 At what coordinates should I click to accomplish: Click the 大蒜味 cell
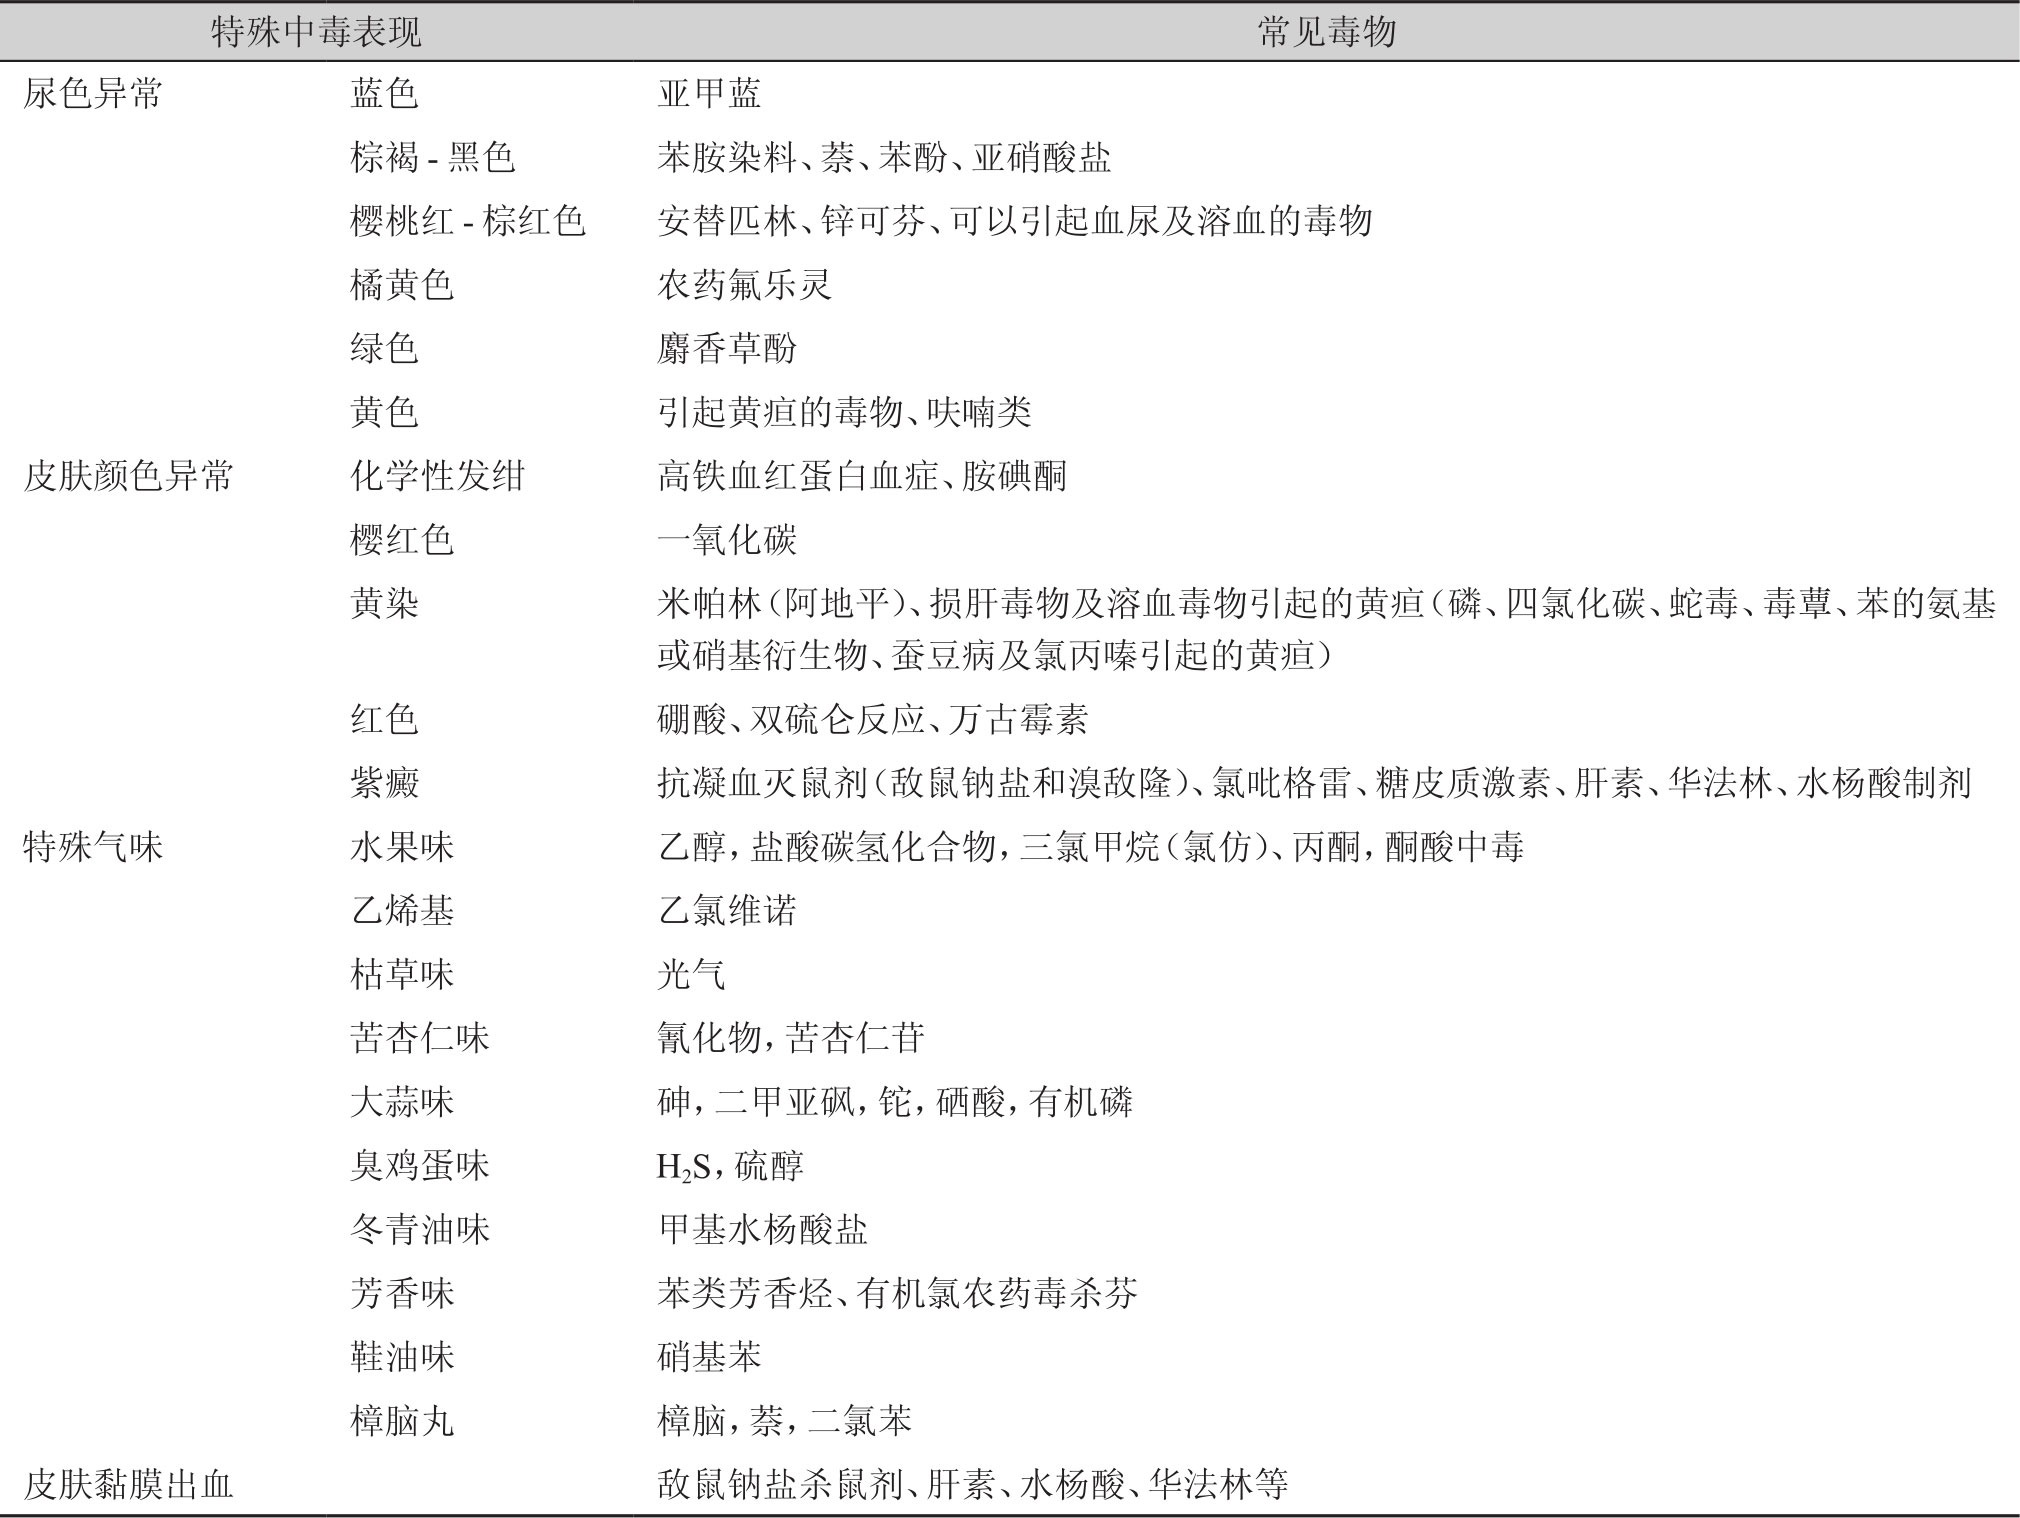[x=402, y=1103]
